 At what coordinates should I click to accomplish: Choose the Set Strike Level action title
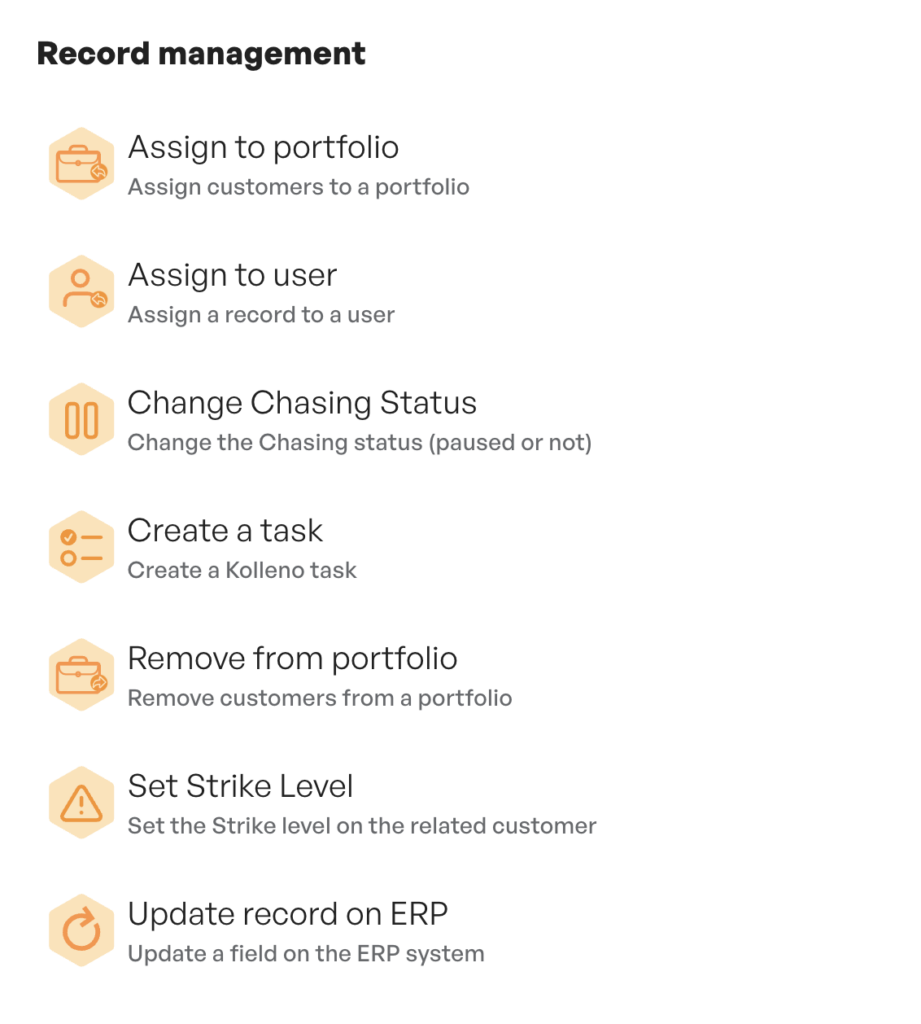coord(240,787)
